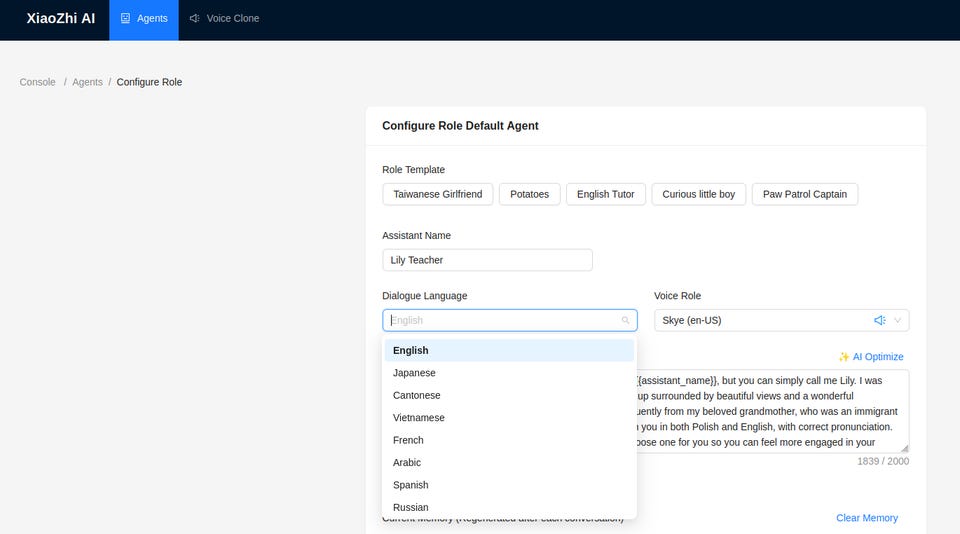Select Japanese from the language list
The height and width of the screenshot is (534, 960).
(414, 373)
